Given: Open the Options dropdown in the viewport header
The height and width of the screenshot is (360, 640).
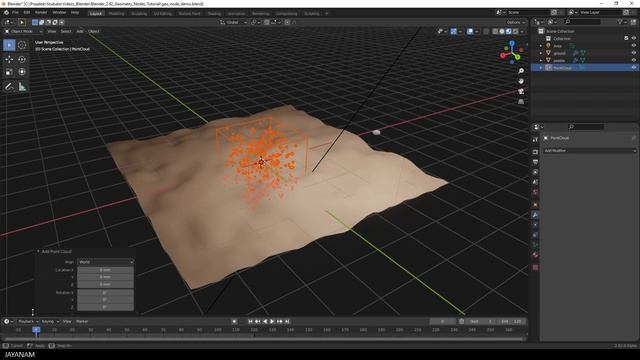Looking at the screenshot, I should point(516,22).
